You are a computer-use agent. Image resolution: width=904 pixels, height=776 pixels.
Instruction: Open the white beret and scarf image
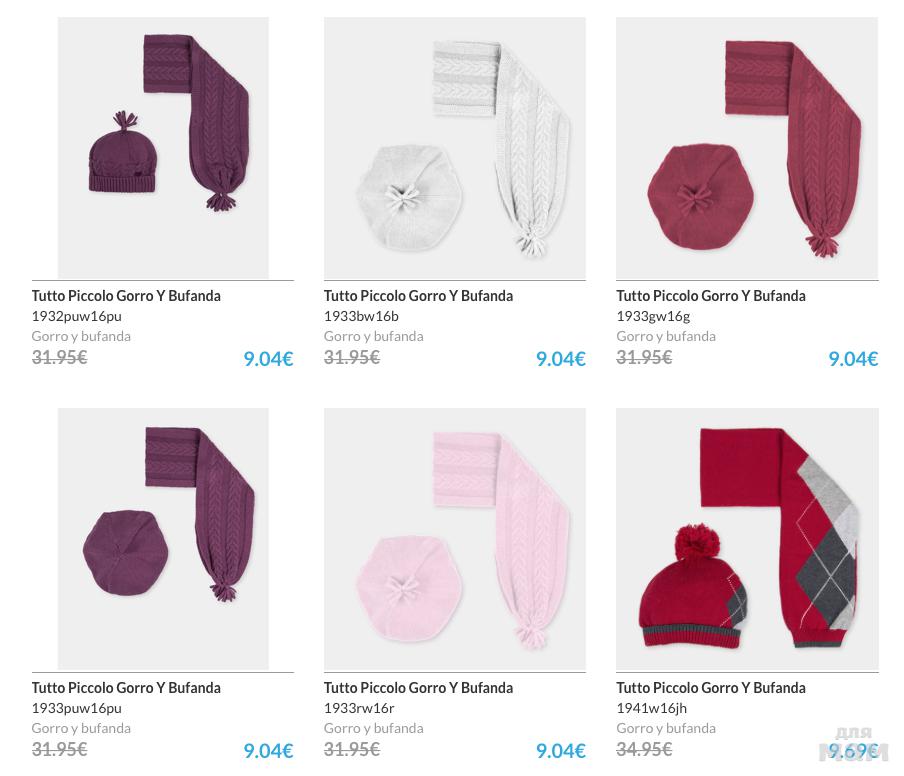(x=455, y=148)
